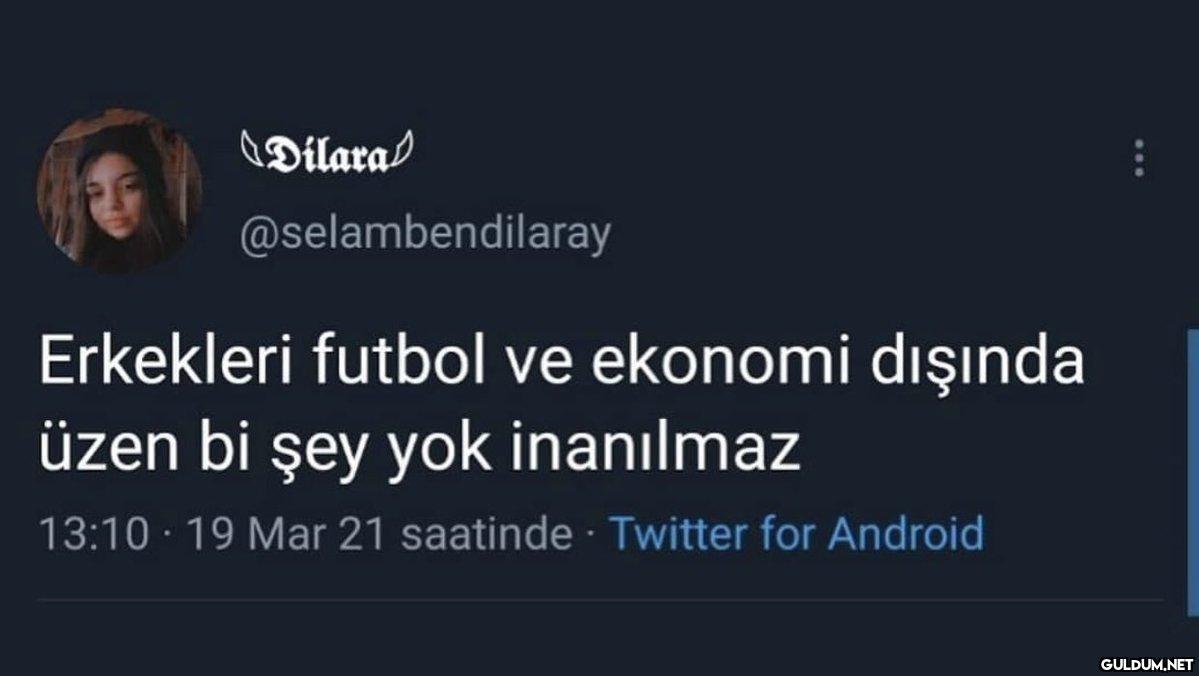Open the @selambendilaray handle
Image resolution: width=1199 pixels, height=676 pixels.
(425, 236)
